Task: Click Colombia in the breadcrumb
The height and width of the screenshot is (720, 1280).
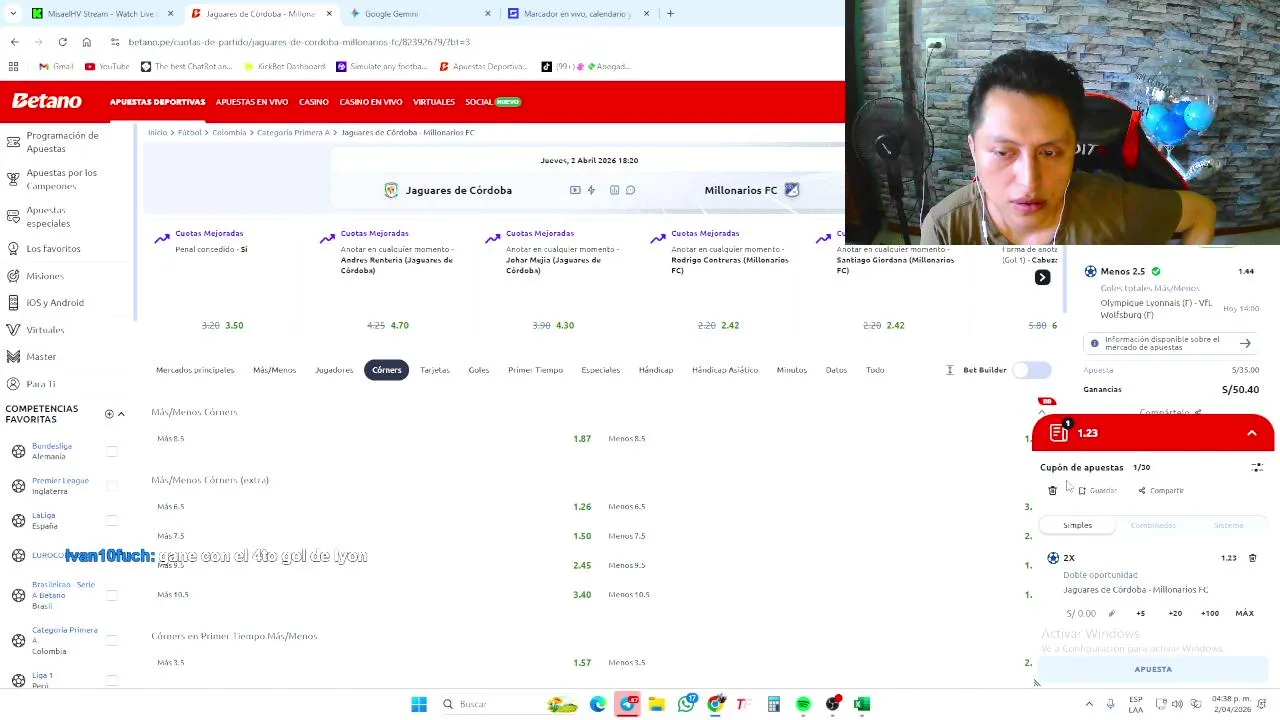Action: 229,132
